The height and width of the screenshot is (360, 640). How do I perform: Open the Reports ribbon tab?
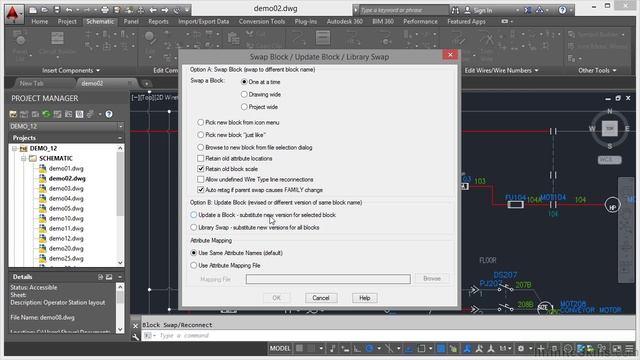[x=158, y=22]
